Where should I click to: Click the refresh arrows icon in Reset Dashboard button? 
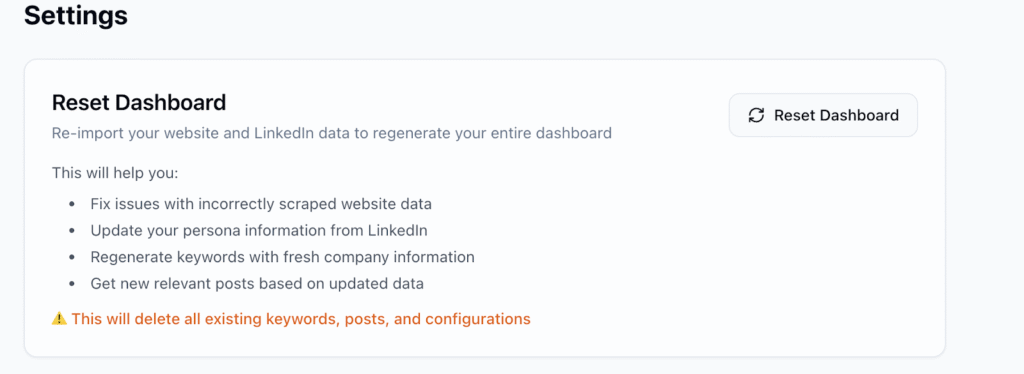[x=756, y=116]
